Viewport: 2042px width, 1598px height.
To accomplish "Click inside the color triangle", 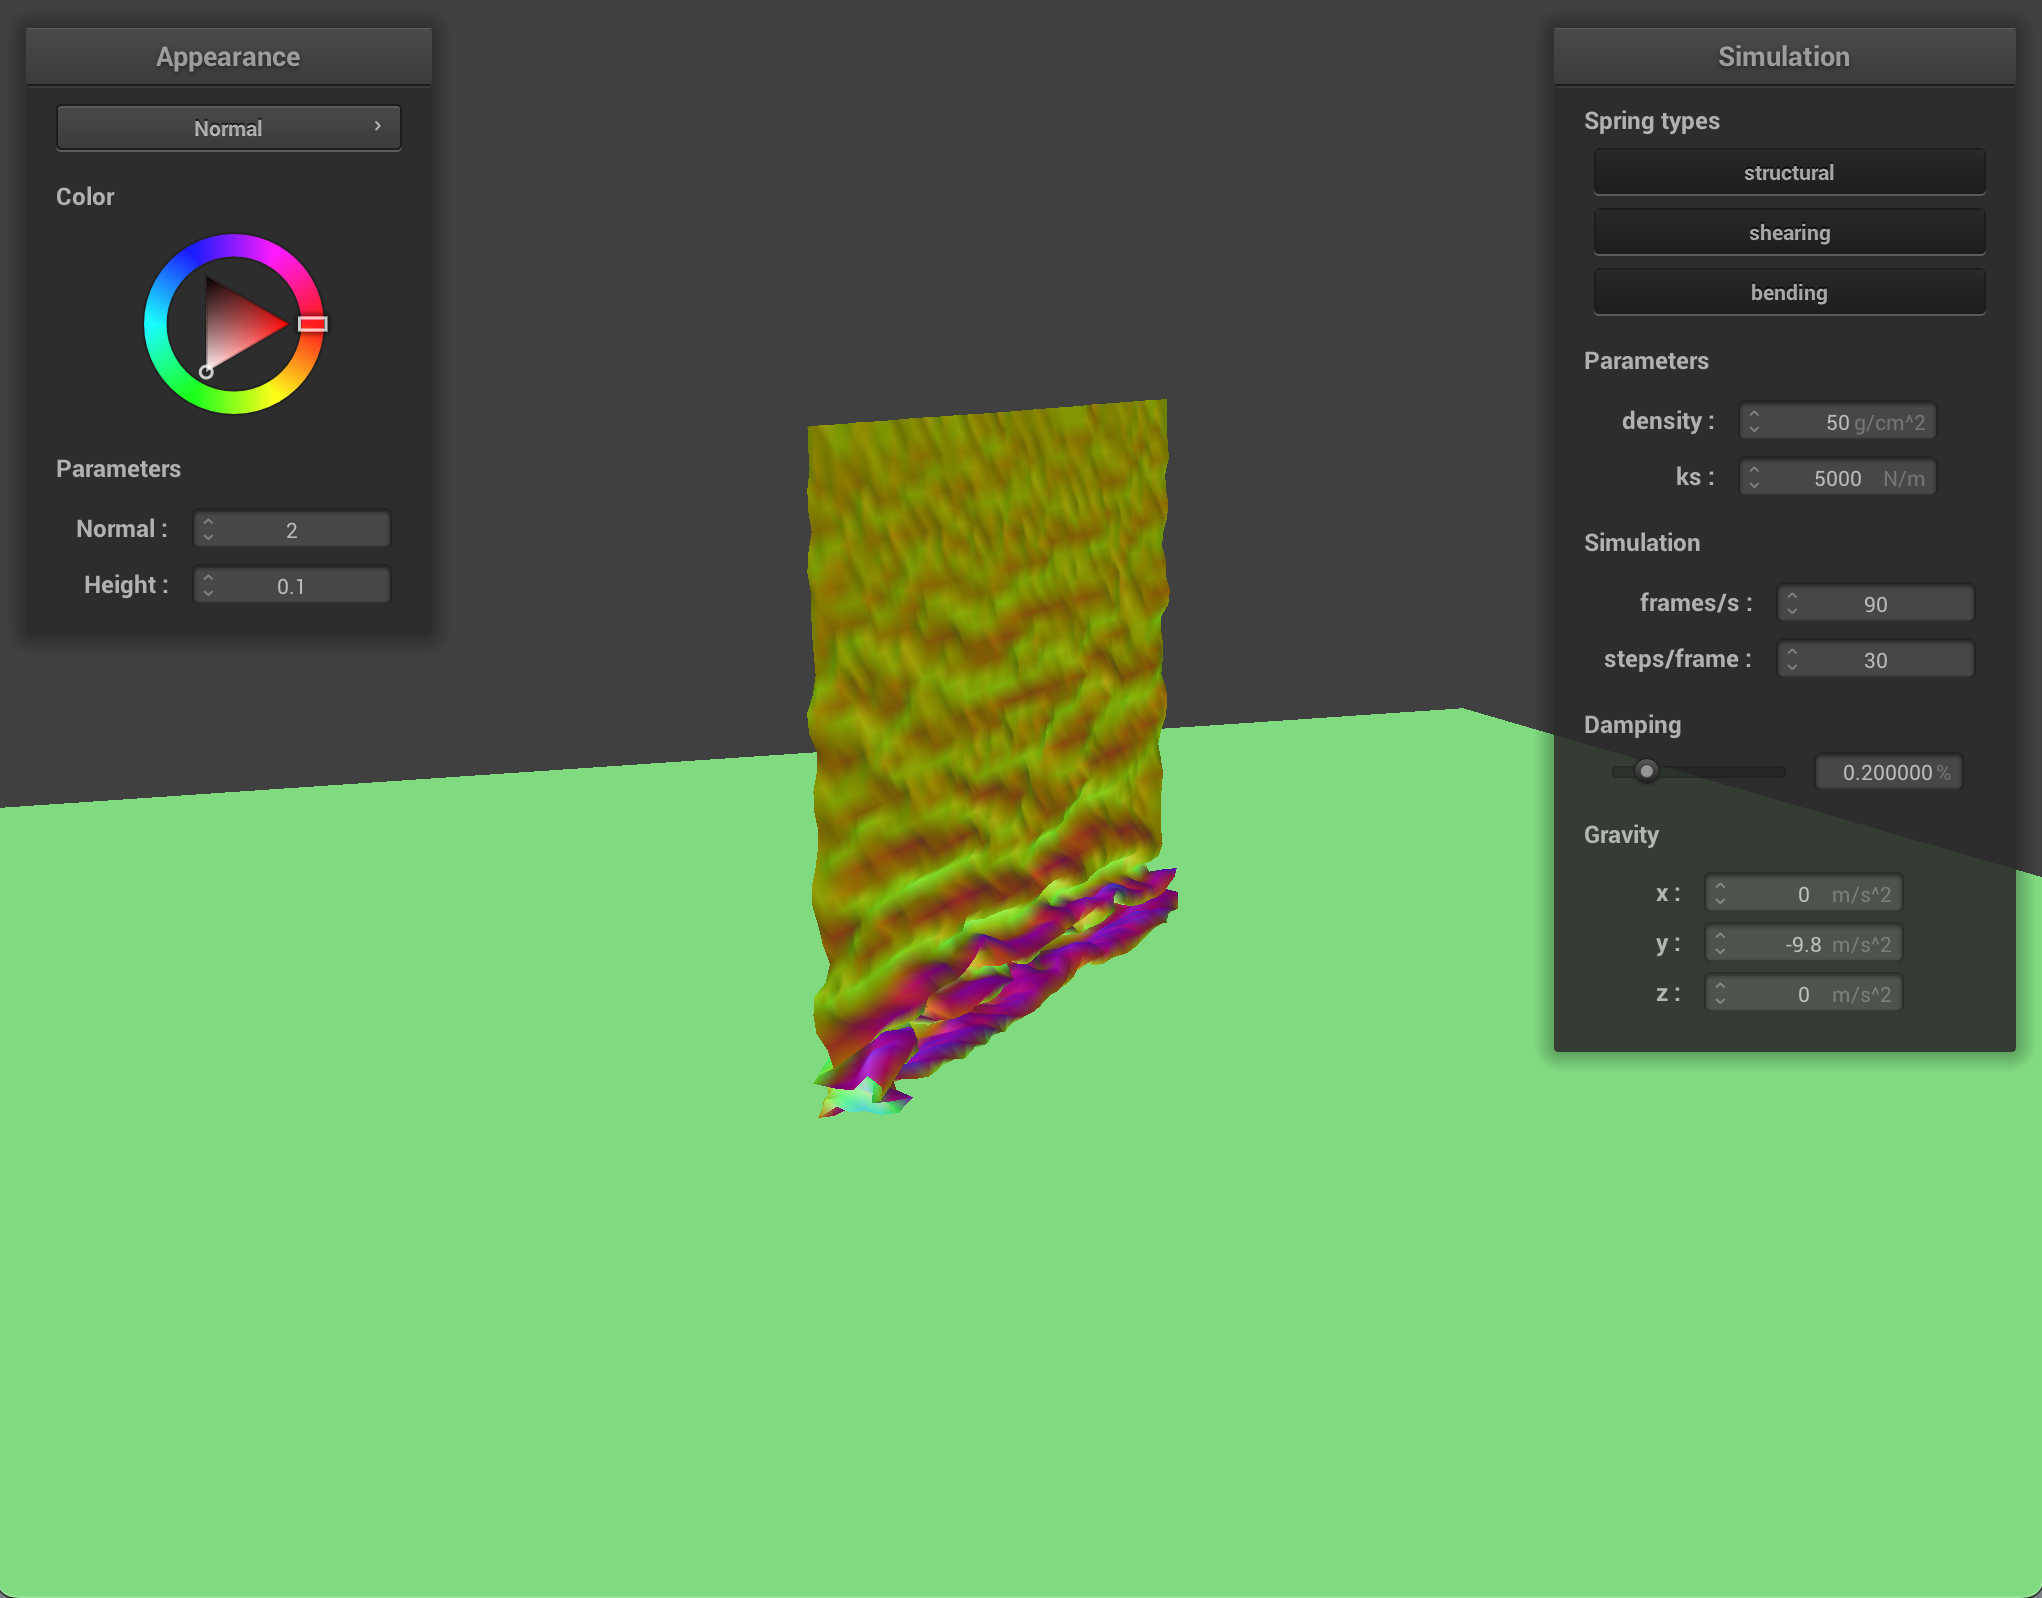I will pyautogui.click(x=235, y=324).
